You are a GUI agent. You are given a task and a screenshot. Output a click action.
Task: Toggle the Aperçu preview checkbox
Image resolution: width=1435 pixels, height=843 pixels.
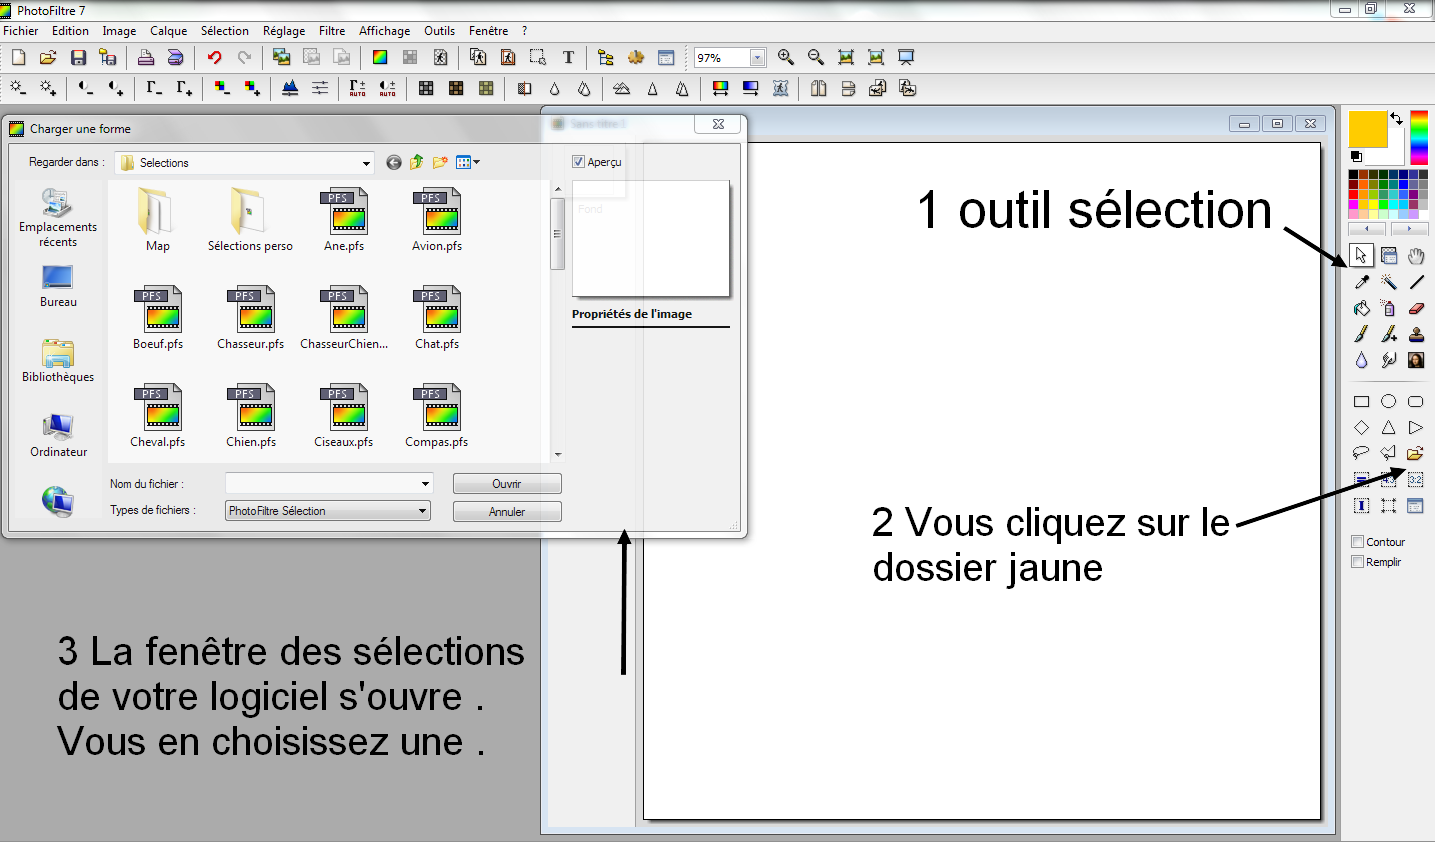pyautogui.click(x=578, y=162)
